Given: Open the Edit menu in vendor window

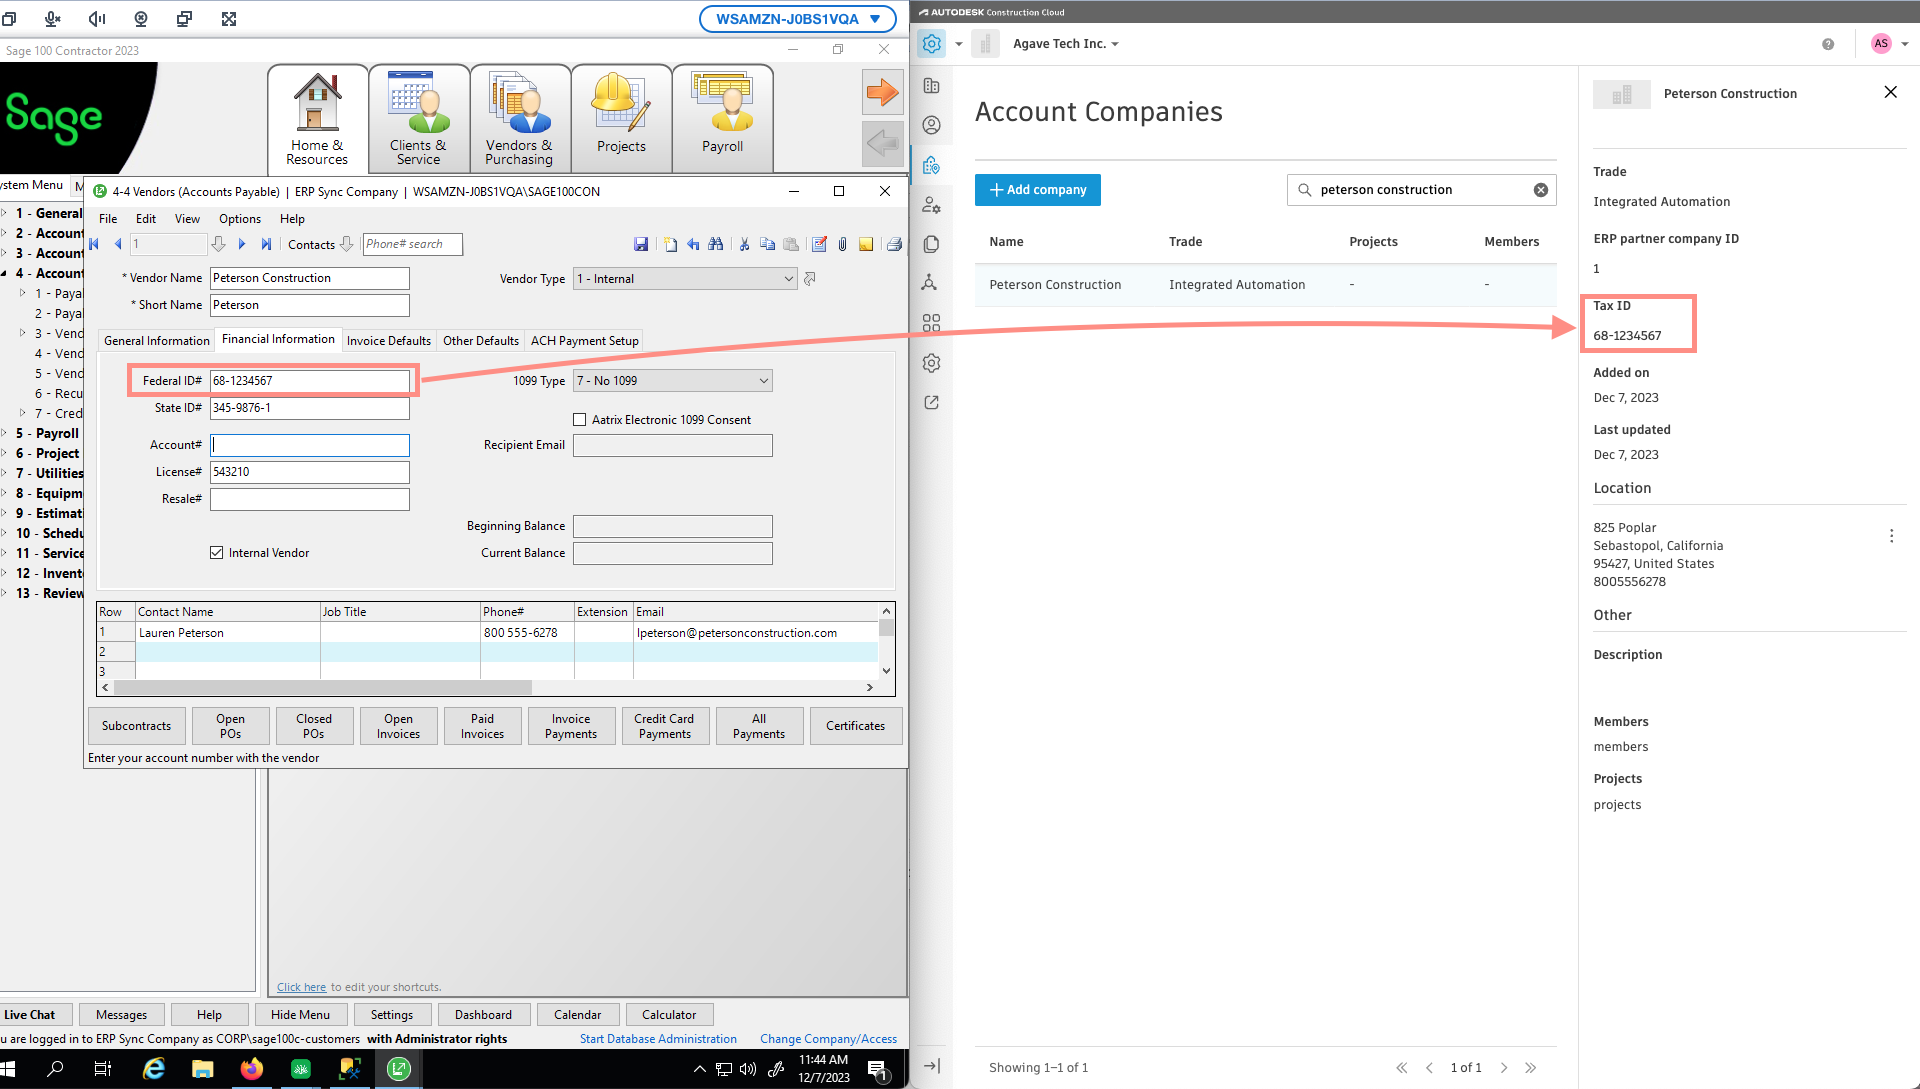Looking at the screenshot, I should tap(146, 219).
